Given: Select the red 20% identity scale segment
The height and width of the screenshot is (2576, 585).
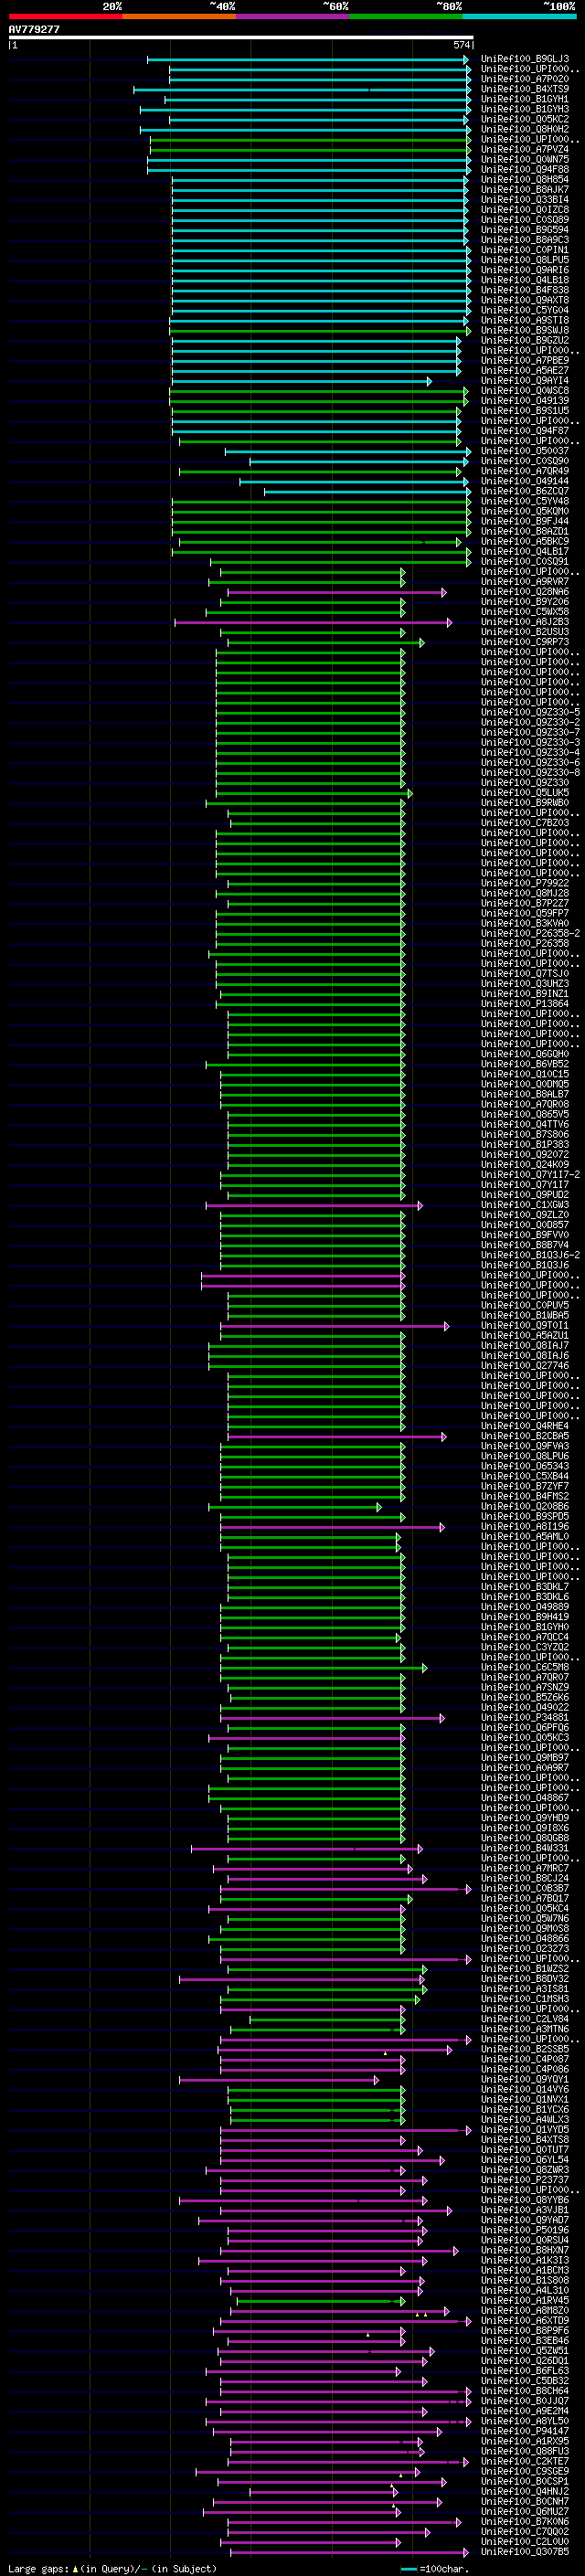Looking at the screenshot, I should (x=65, y=16).
